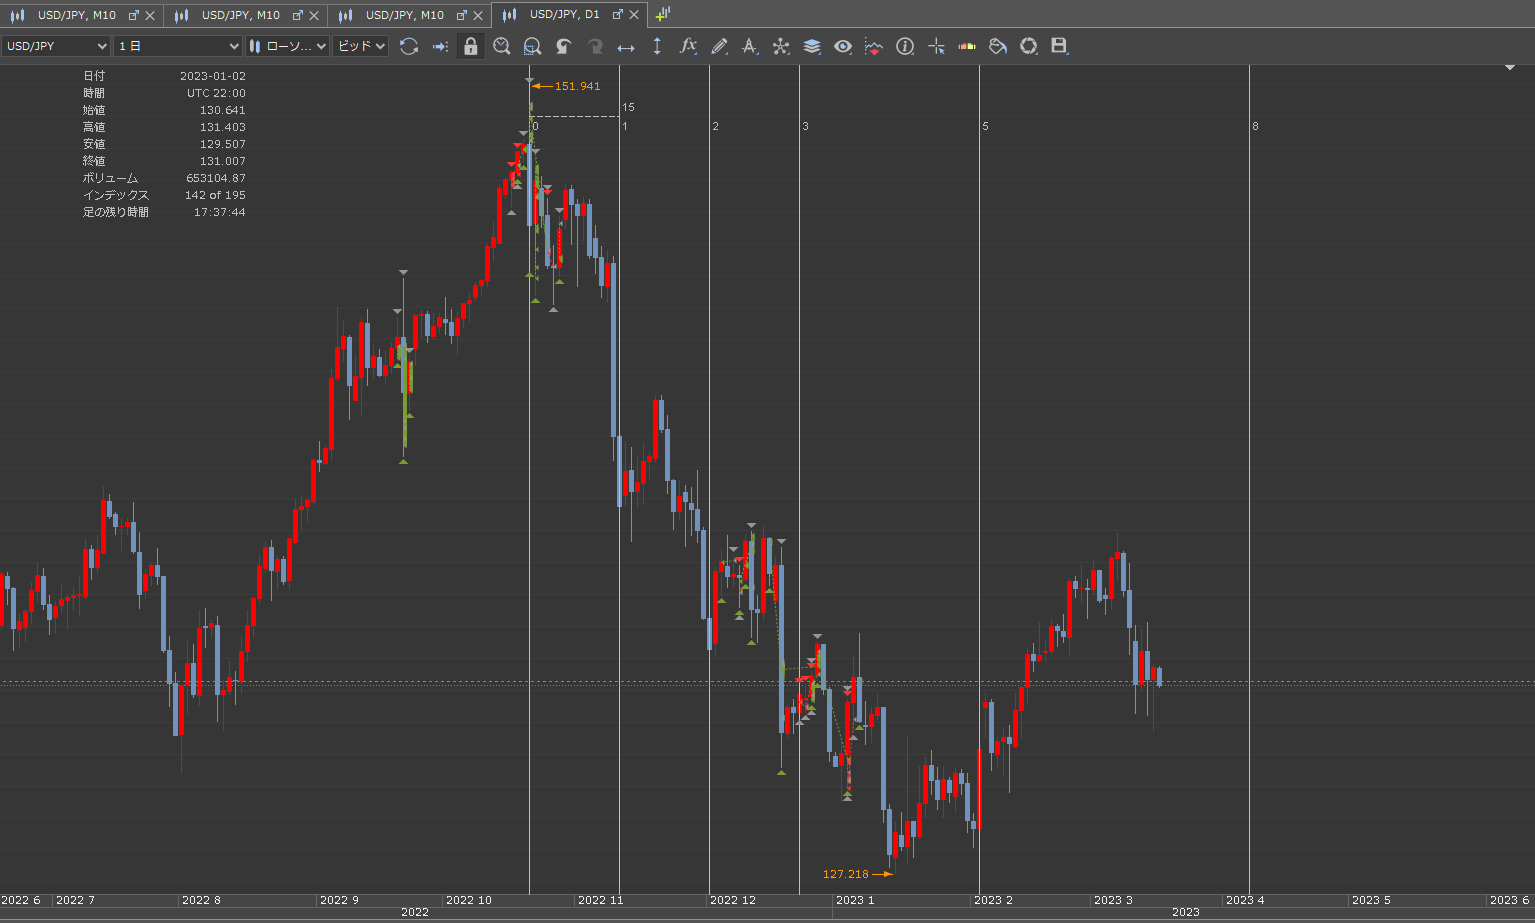Click the 151.941 high price marker

click(577, 86)
